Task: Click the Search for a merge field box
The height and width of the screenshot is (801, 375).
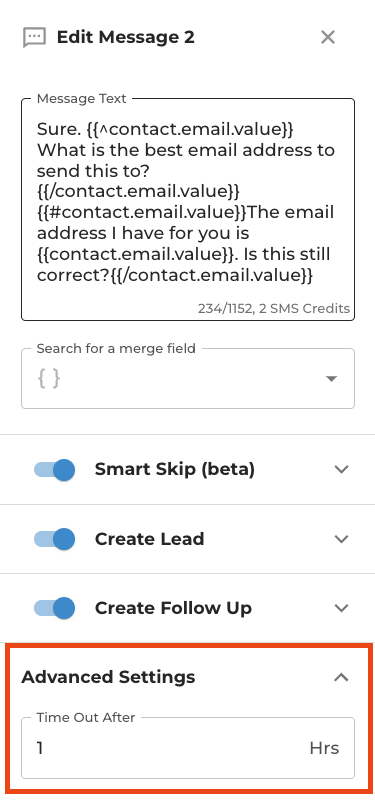Action: (188, 379)
